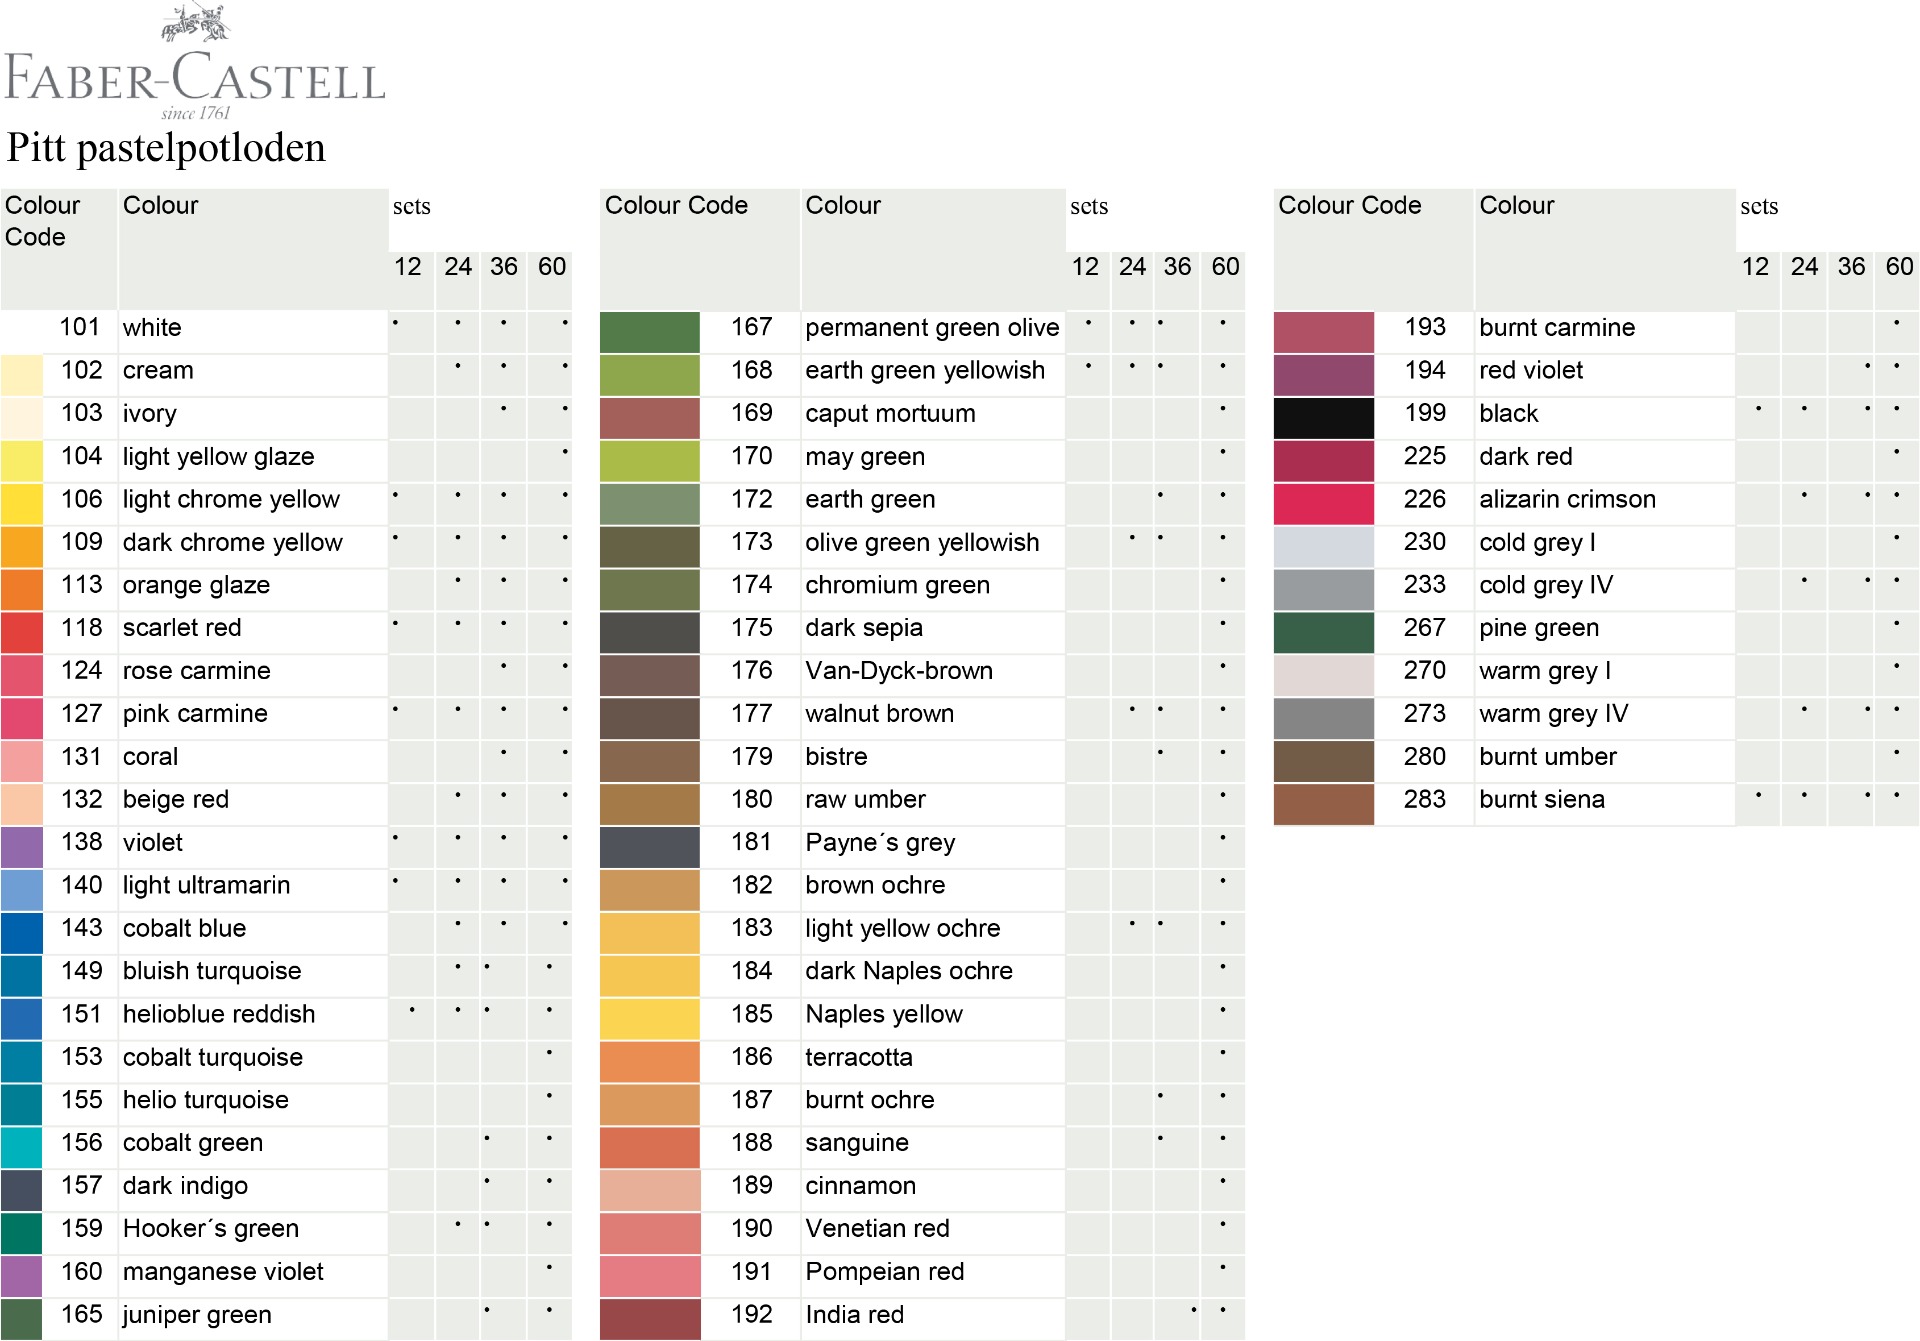This screenshot has width=1920, height=1341.
Task: Click the black colour swatch
Action: pyautogui.click(x=1323, y=418)
